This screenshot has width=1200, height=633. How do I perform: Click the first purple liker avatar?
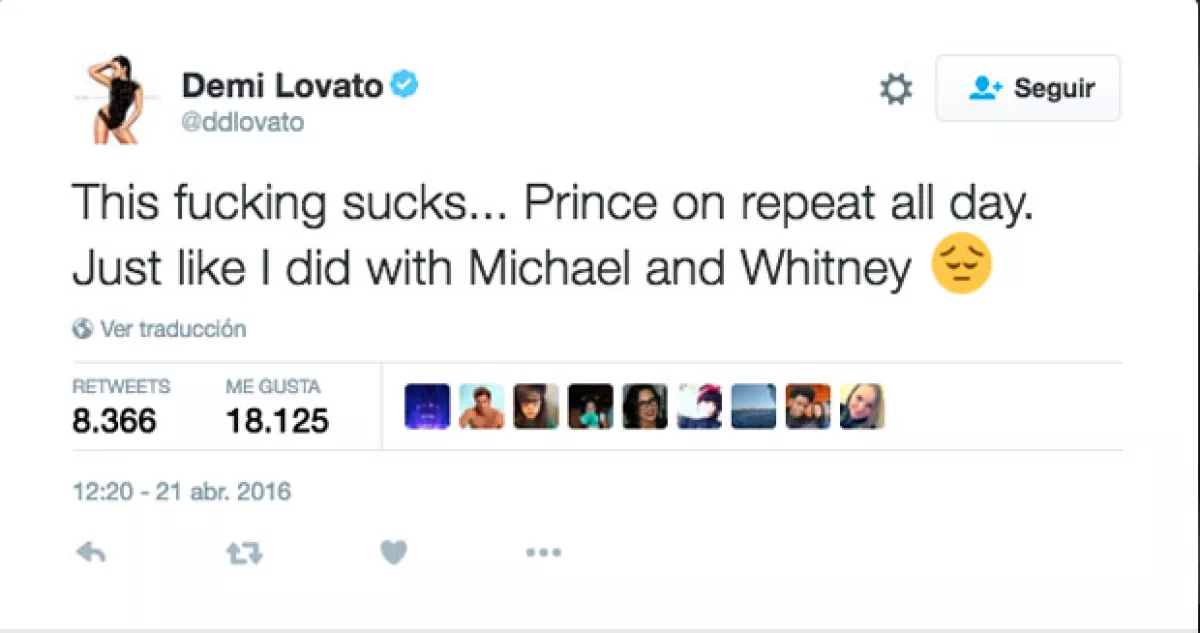point(427,407)
